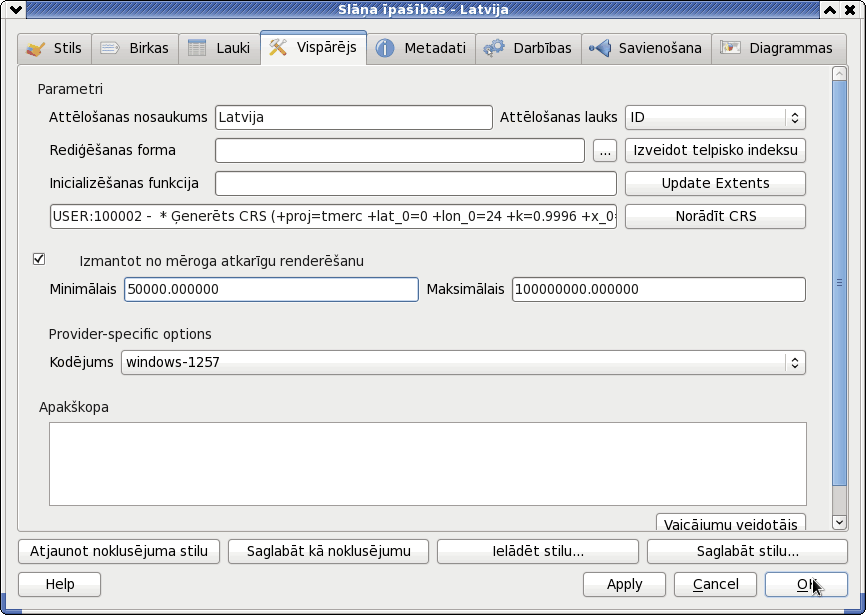The width and height of the screenshot is (866, 615).
Task: Click the Lauki table icon
Action: coord(197,48)
